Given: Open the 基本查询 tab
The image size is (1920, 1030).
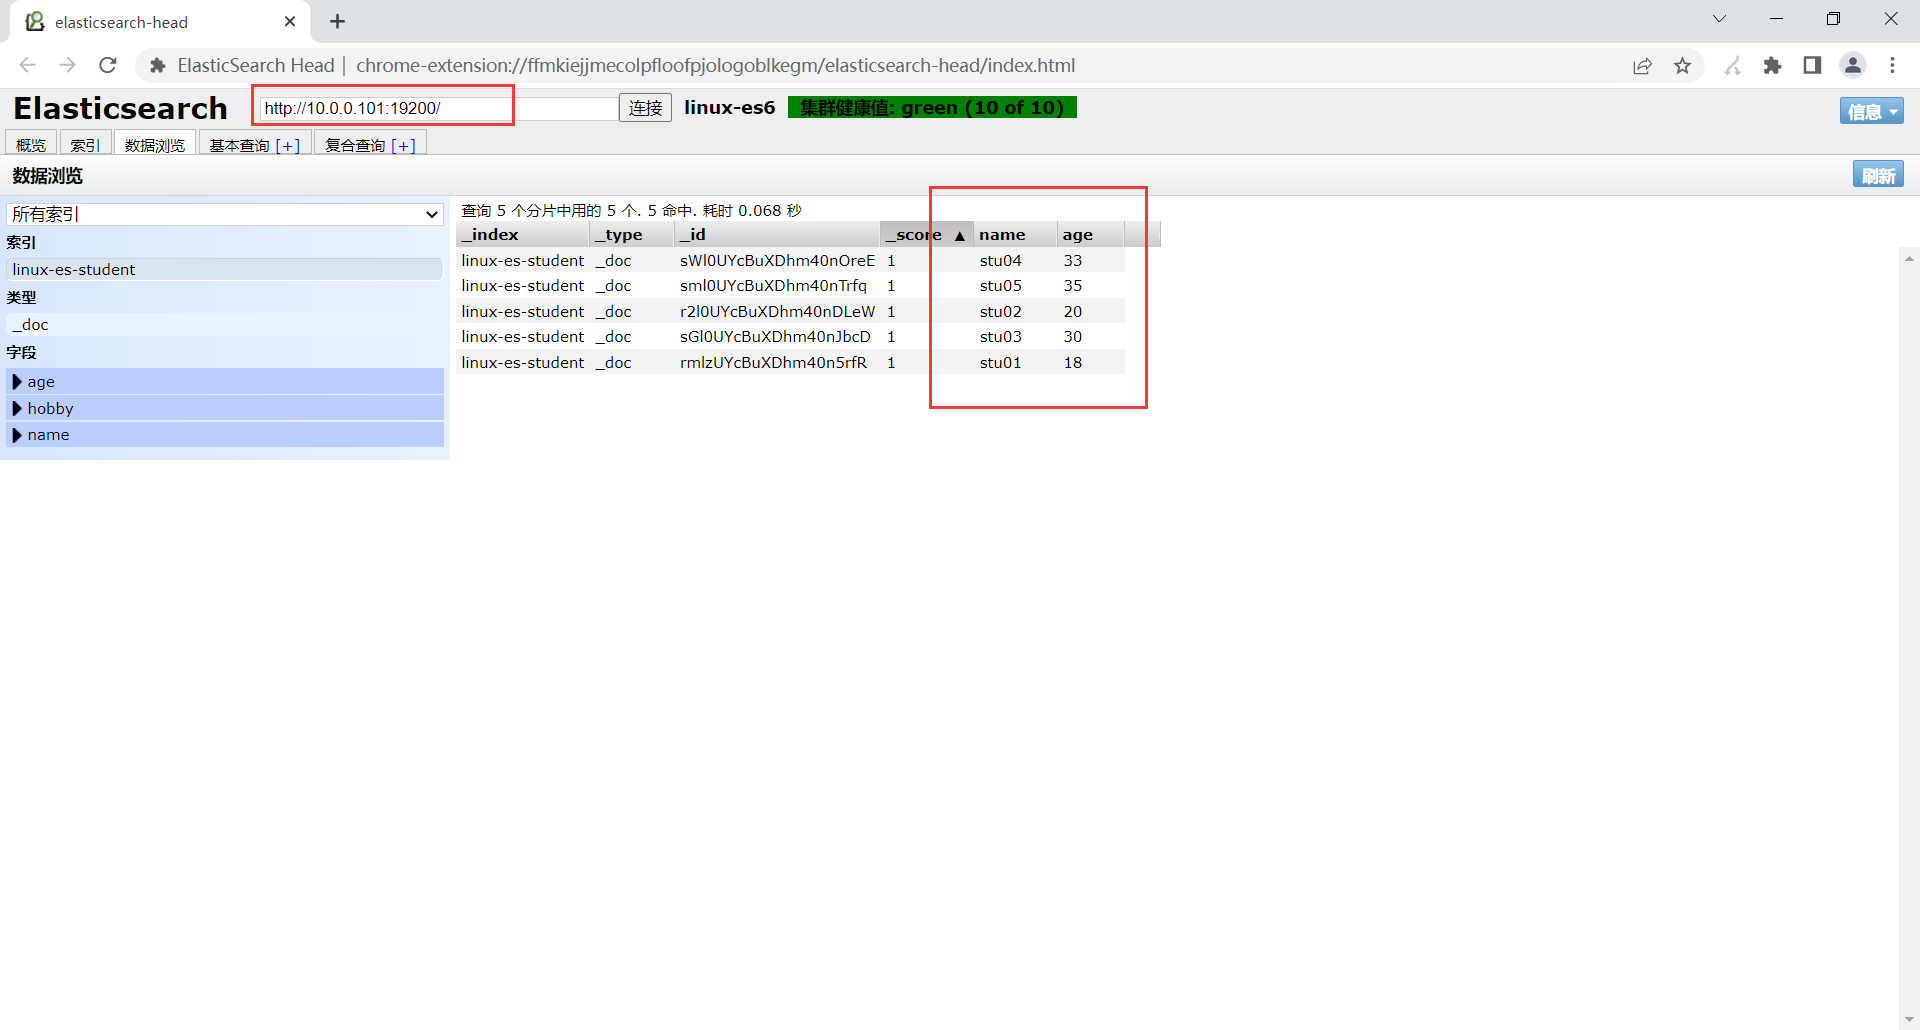Looking at the screenshot, I should pyautogui.click(x=239, y=145).
